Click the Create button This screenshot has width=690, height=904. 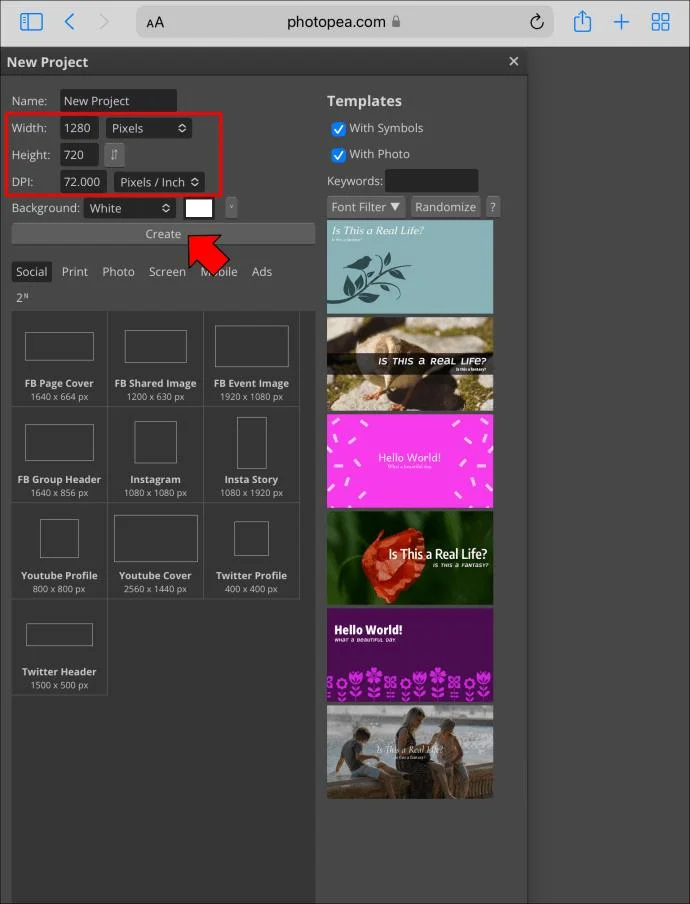click(x=163, y=234)
